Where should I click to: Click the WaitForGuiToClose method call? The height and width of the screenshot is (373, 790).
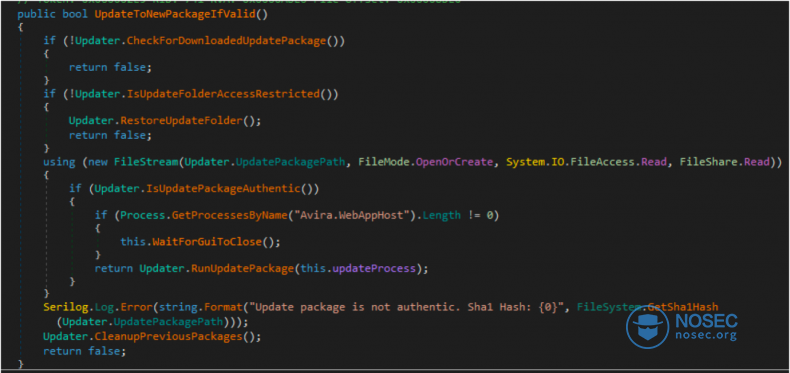coord(207,242)
